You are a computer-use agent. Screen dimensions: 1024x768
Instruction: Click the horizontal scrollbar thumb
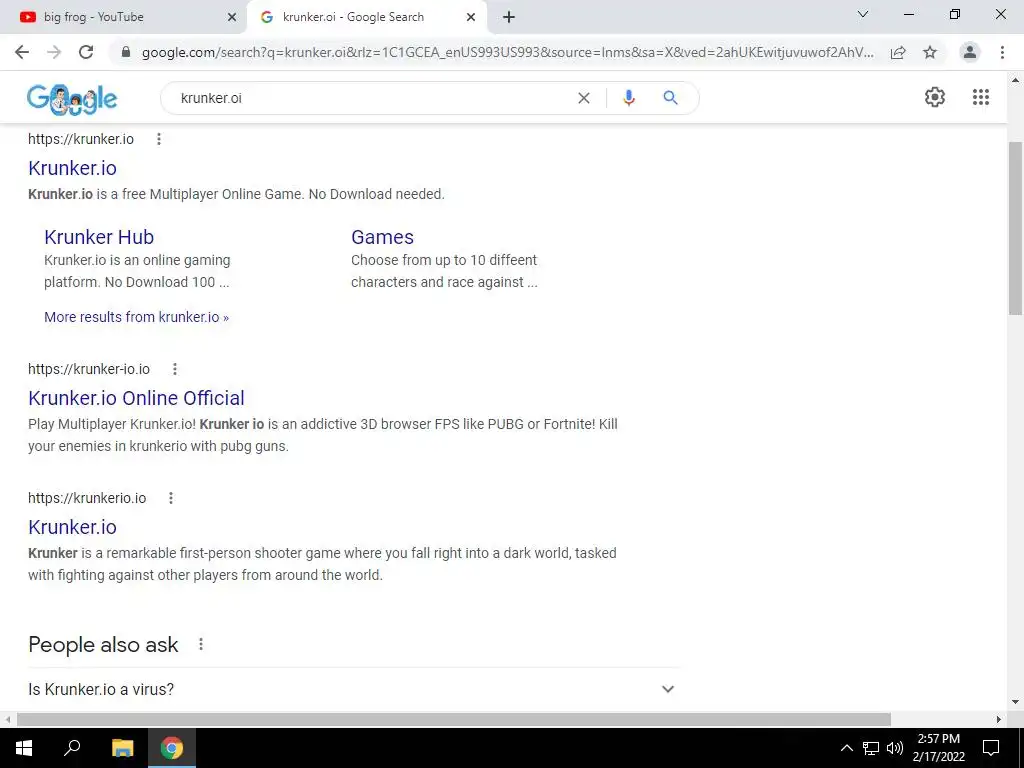[x=454, y=720]
